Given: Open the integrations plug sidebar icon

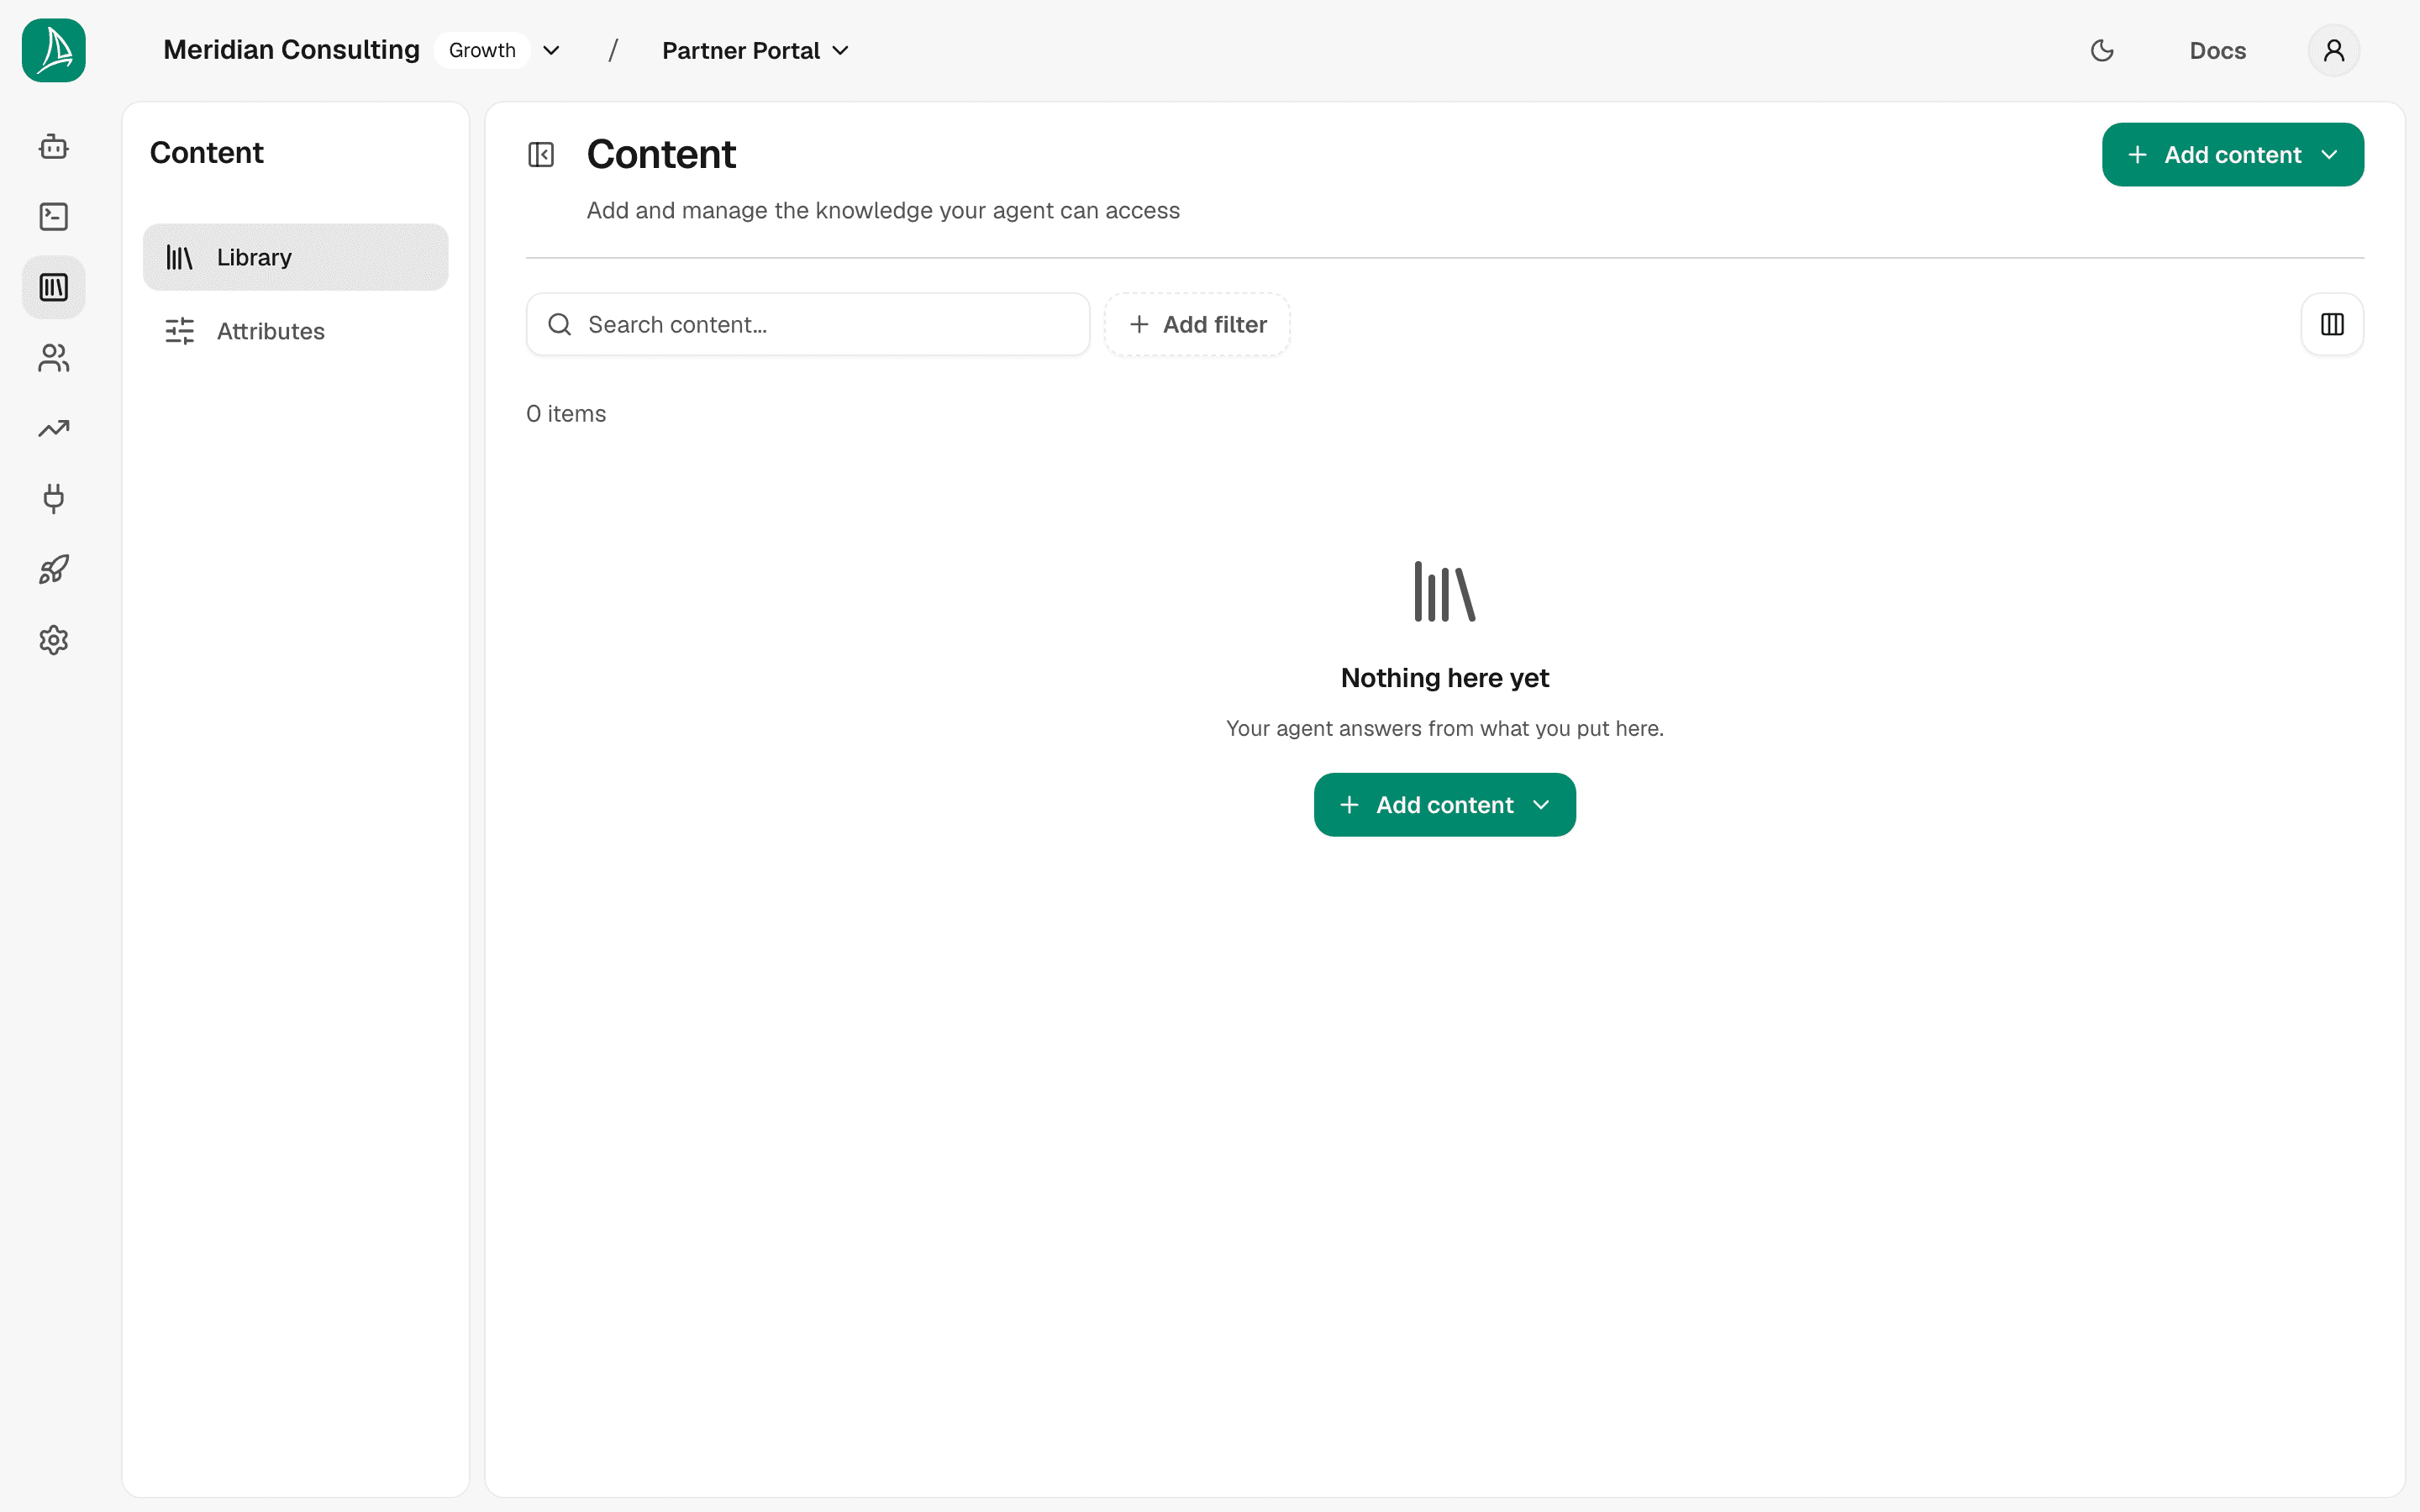Looking at the screenshot, I should pos(54,499).
